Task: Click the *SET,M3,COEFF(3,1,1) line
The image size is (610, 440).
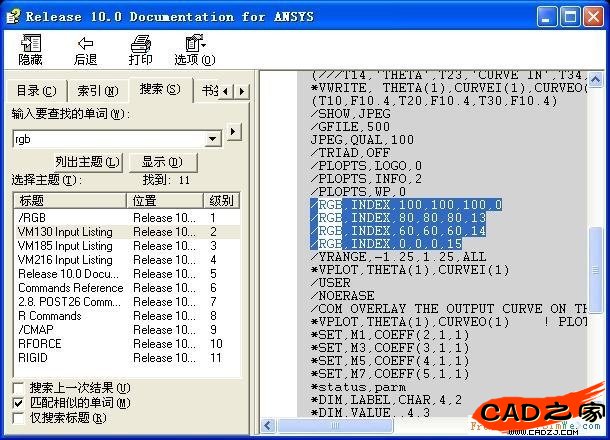Action: point(390,347)
